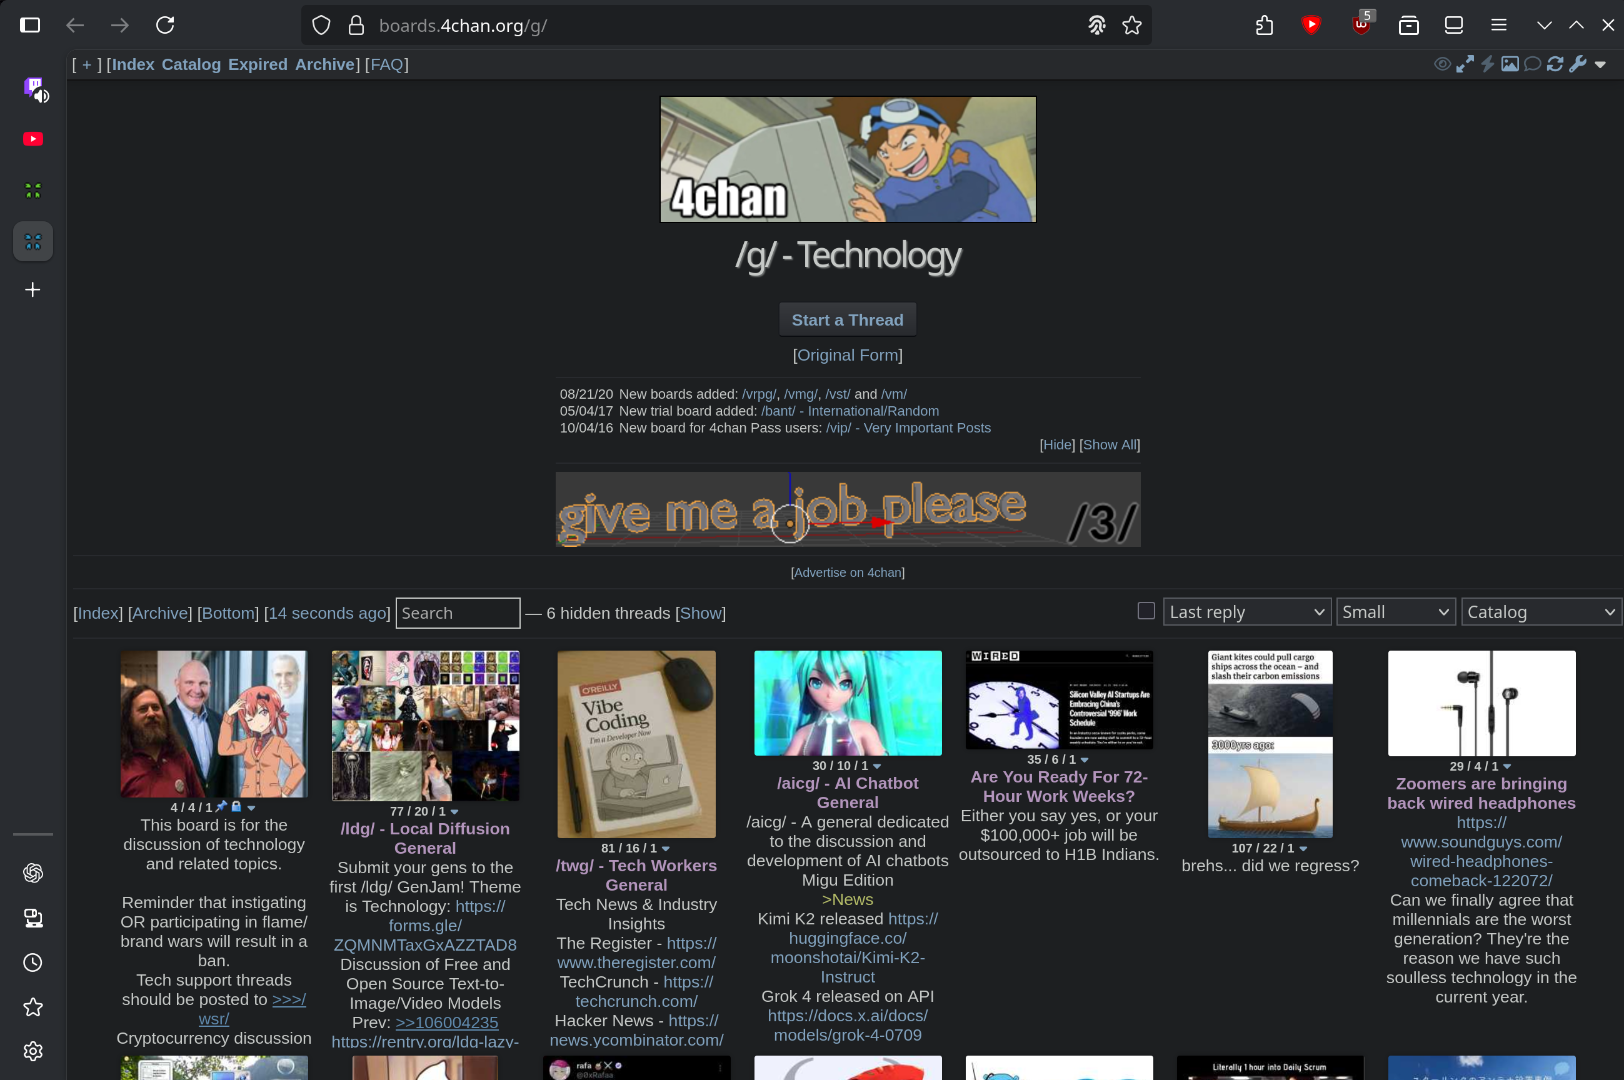The image size is (1624, 1080).
Task: Open browsing history clock in sidebar
Action: [x=33, y=963]
